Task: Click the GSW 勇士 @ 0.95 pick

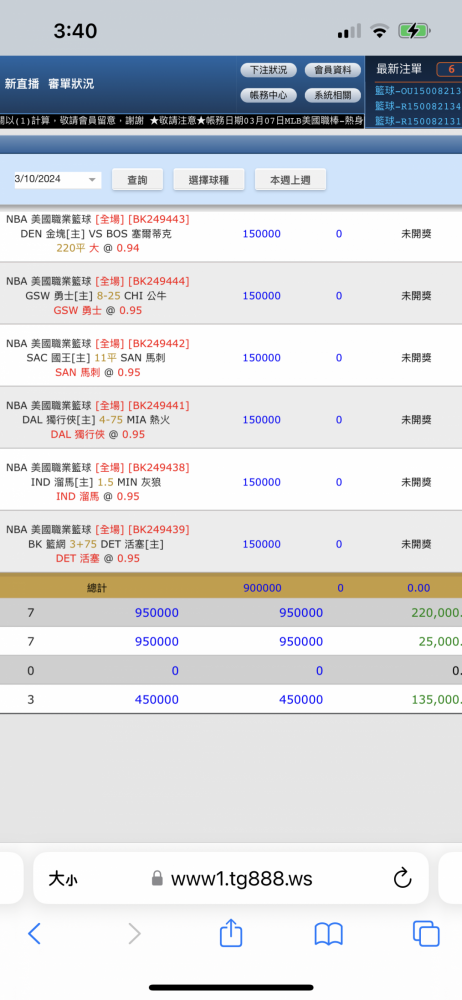Action: 98,311
